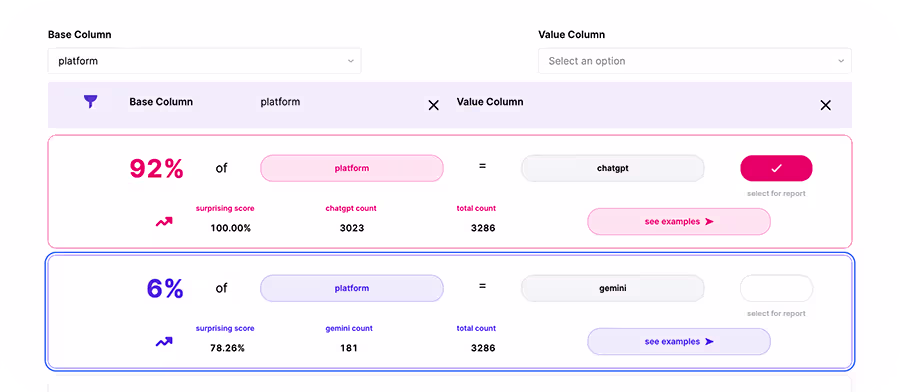Click the purple filter funnel icon
Image resolution: width=900 pixels, height=392 pixels.
click(91, 102)
